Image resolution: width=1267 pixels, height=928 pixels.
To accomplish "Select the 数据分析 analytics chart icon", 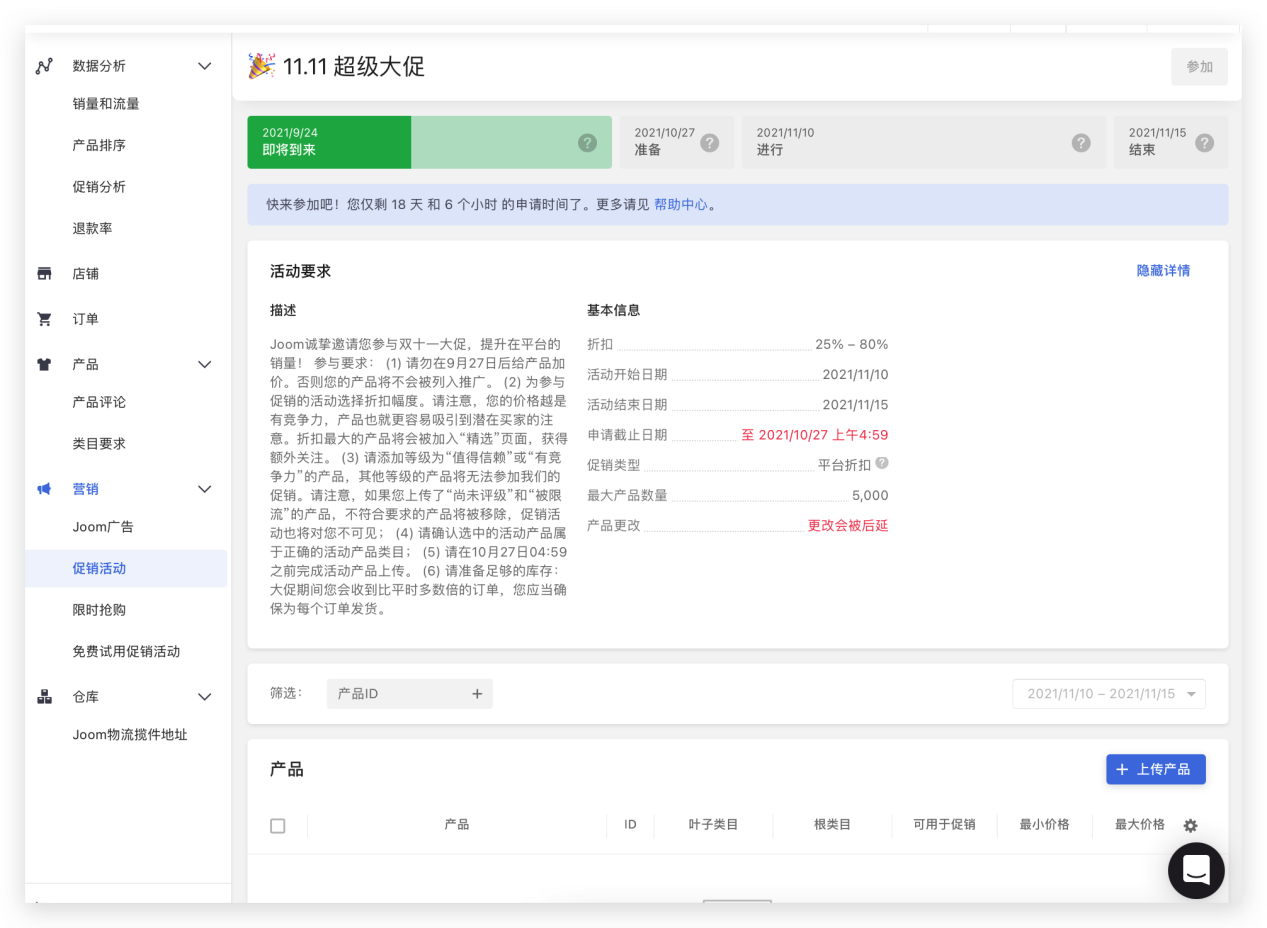I will 43,66.
